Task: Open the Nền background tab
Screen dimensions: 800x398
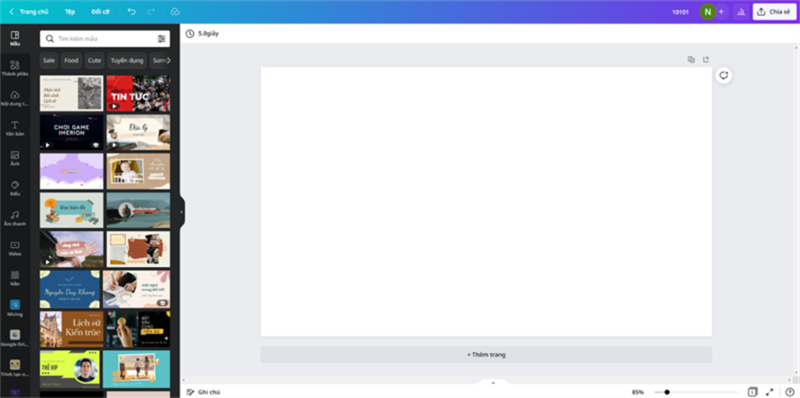Action: coord(15,279)
